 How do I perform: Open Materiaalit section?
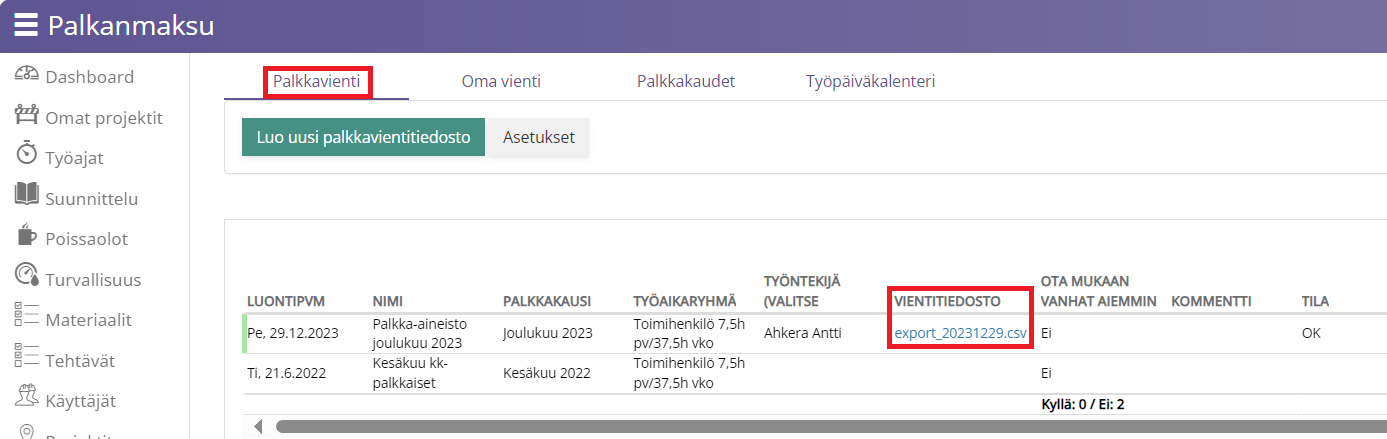tap(89, 320)
